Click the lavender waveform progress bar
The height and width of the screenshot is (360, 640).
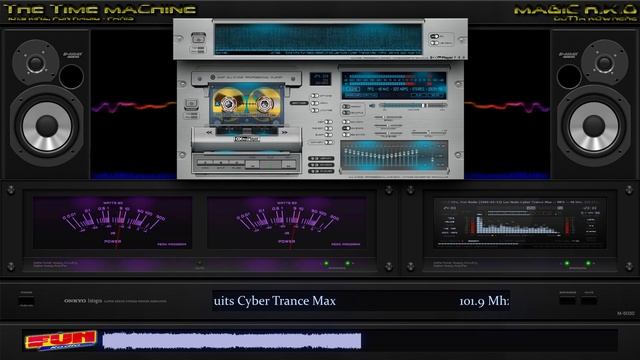(x=231, y=341)
